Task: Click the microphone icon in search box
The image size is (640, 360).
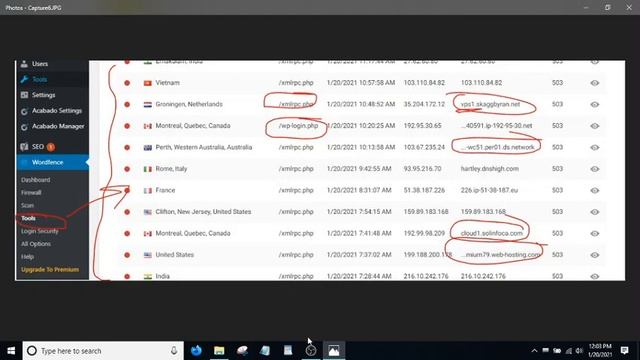Action: [174, 351]
